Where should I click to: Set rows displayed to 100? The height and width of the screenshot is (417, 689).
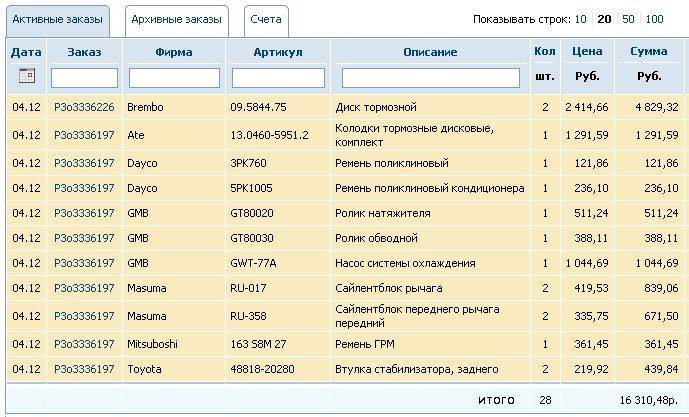click(654, 19)
